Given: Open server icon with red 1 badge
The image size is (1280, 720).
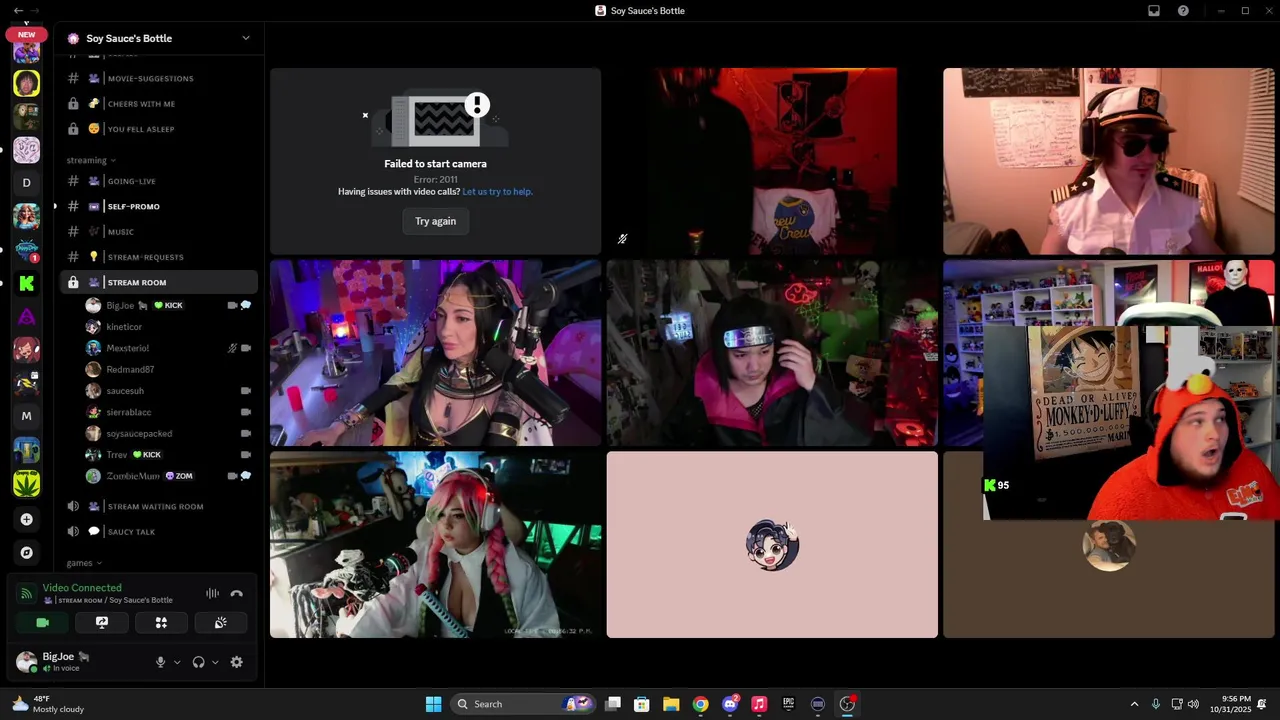Looking at the screenshot, I should [26, 250].
